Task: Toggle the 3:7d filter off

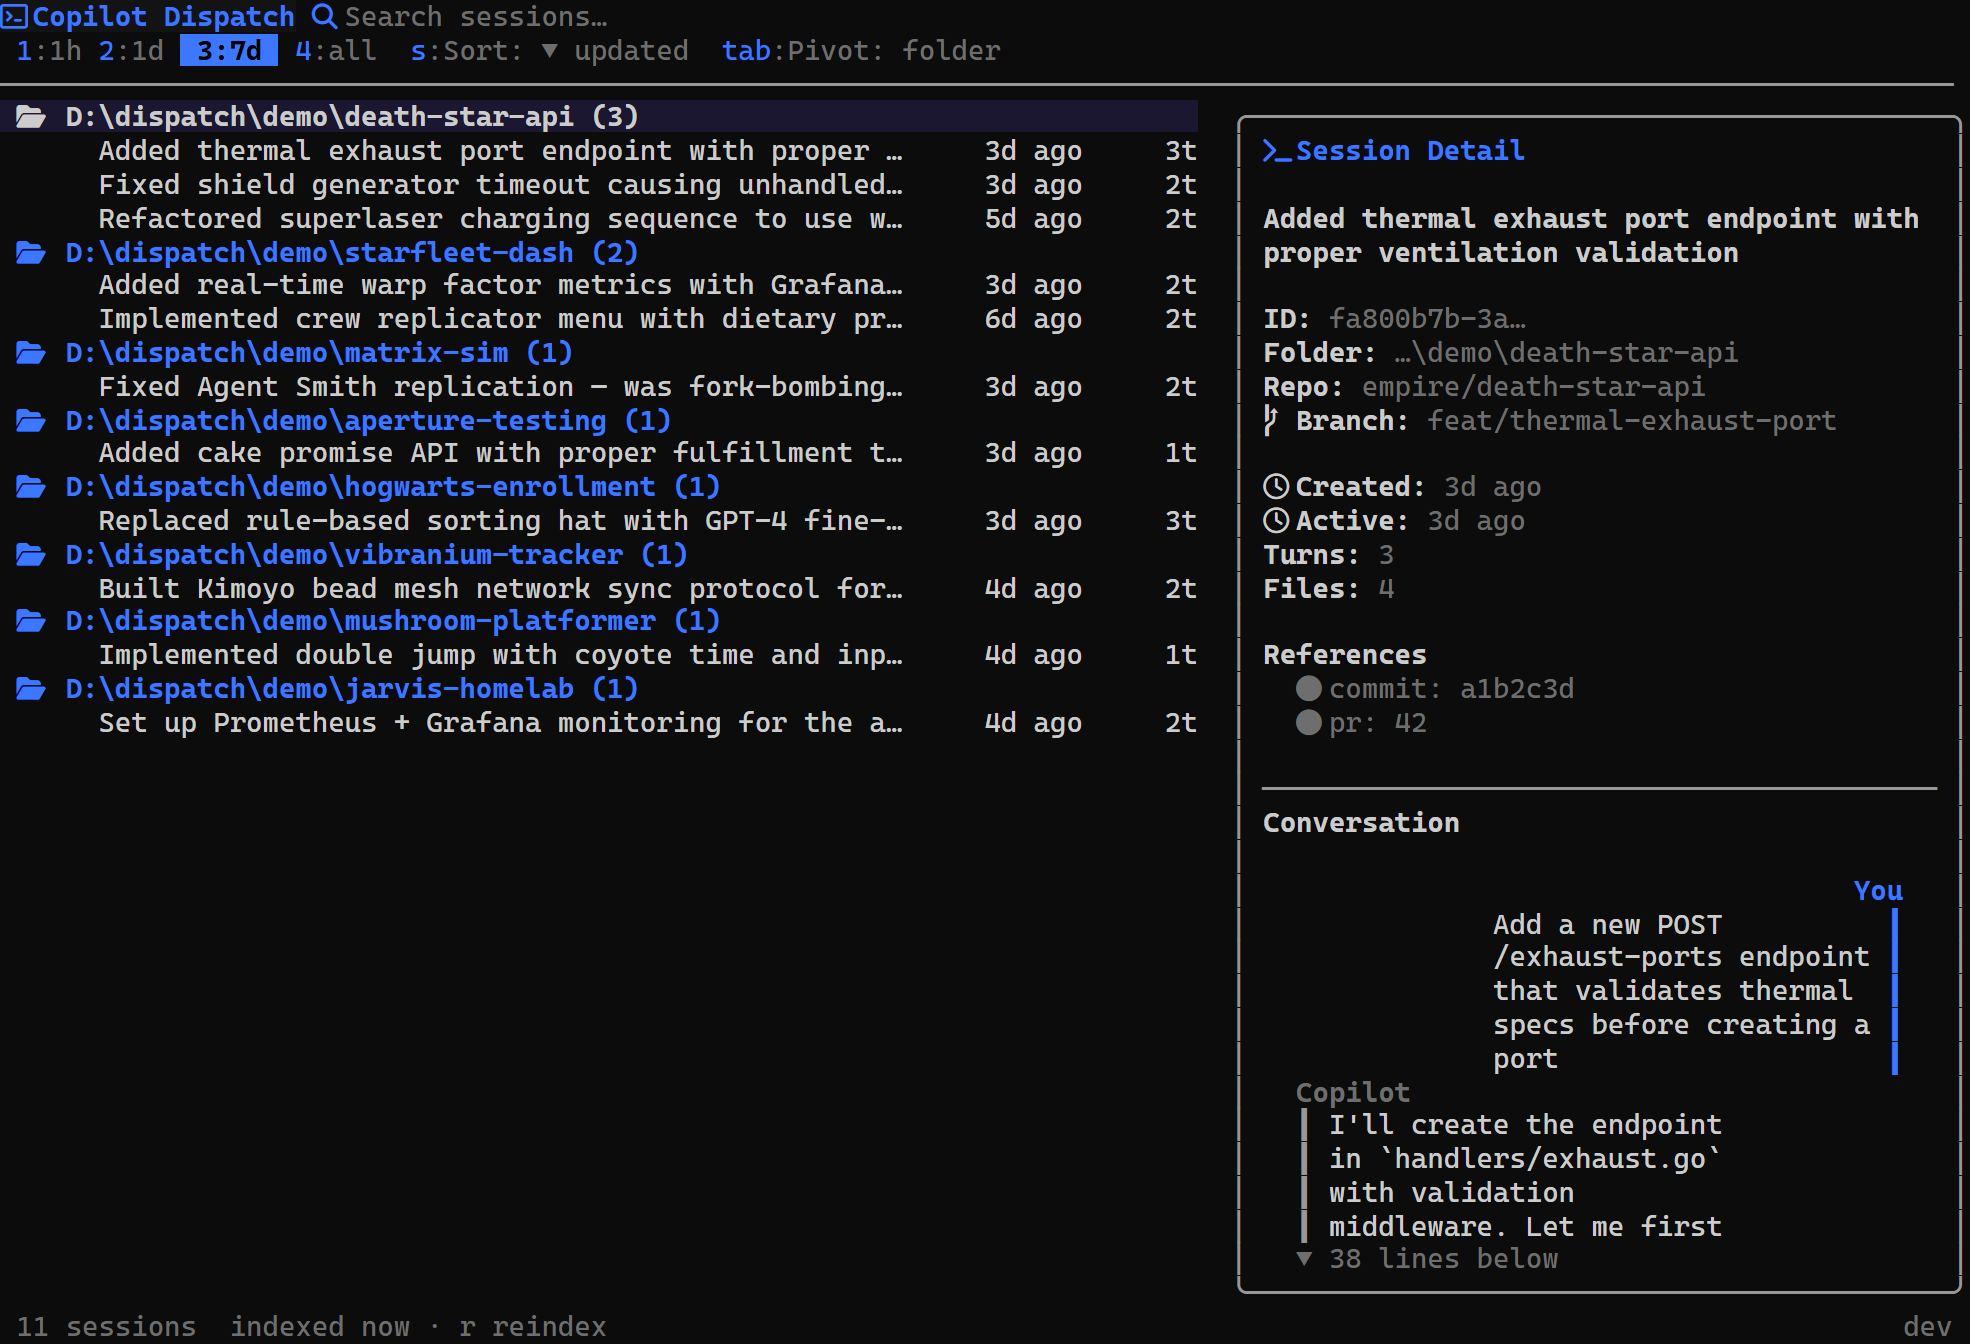Action: pyautogui.click(x=228, y=50)
